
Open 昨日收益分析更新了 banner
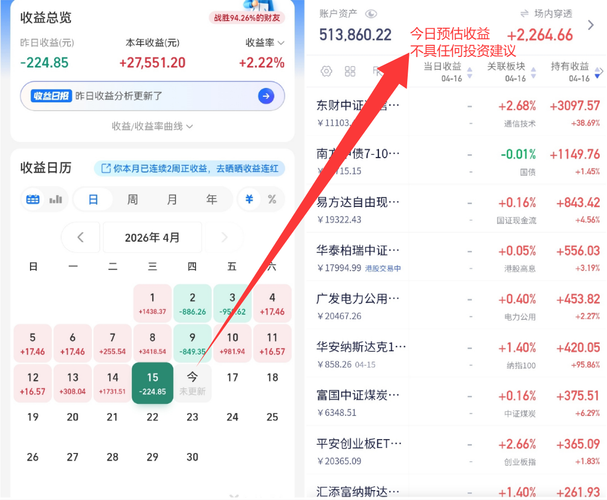(x=153, y=96)
